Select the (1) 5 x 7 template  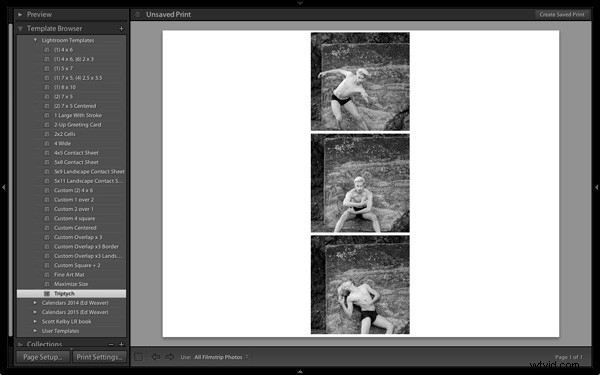click(71, 68)
